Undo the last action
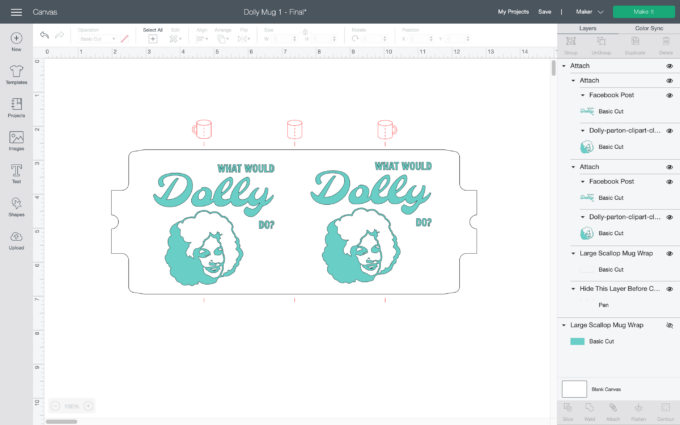Image resolution: width=680 pixels, height=425 pixels. (44, 35)
